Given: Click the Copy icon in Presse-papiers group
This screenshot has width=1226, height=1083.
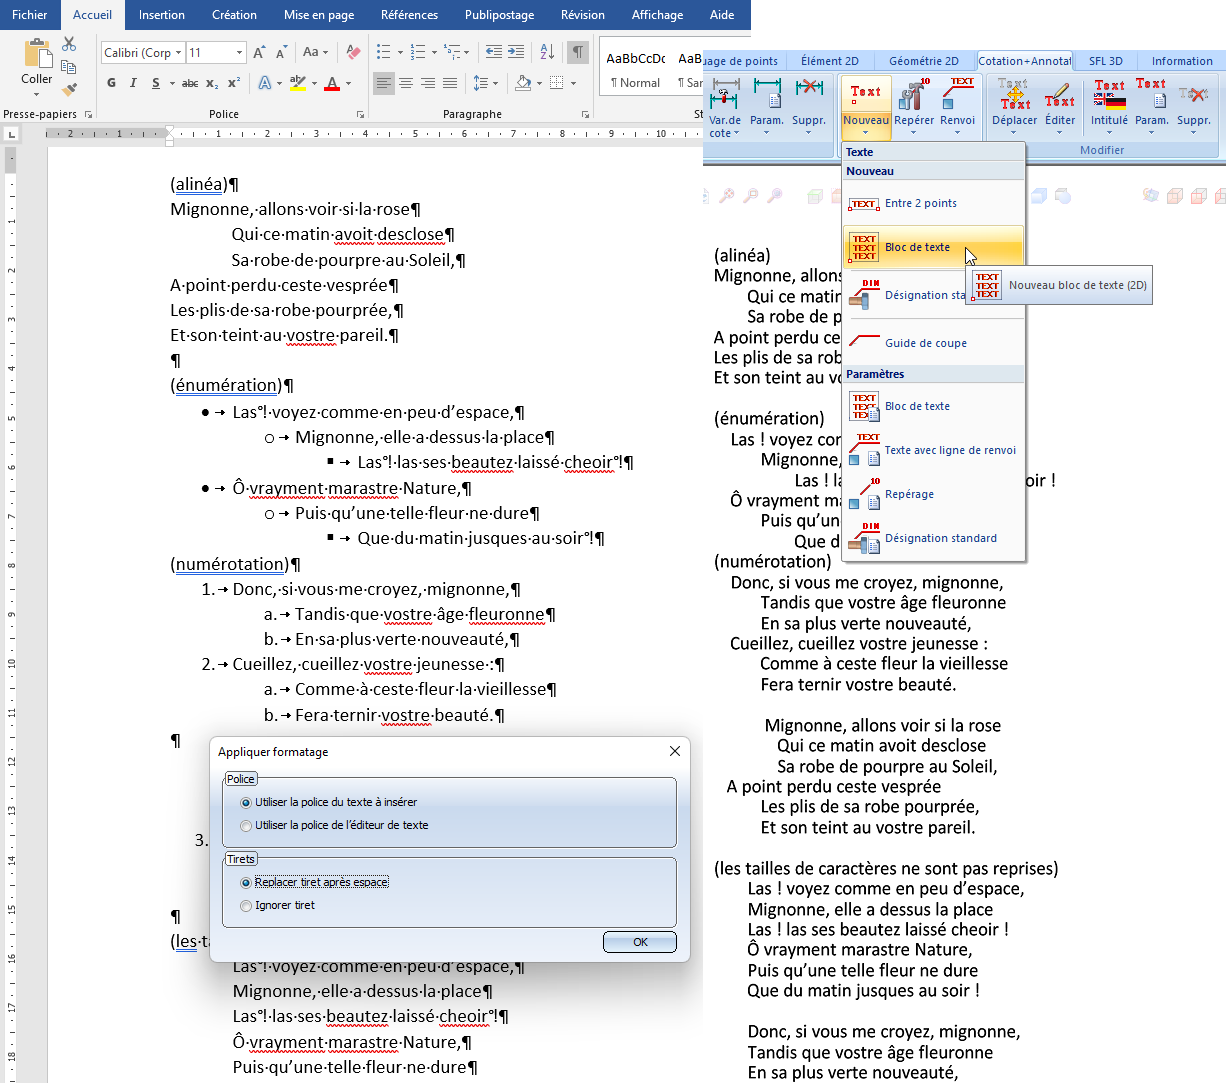Looking at the screenshot, I should tap(69, 67).
